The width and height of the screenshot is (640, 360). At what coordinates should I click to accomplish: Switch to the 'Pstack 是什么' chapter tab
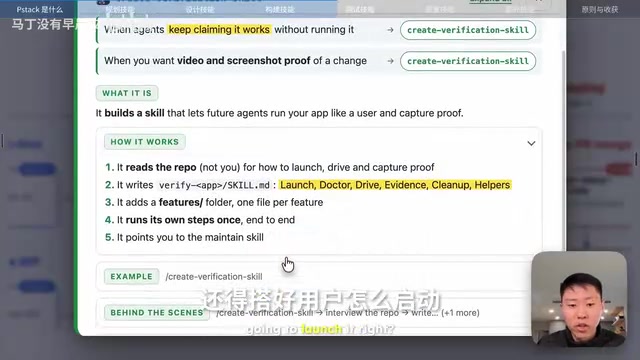click(x=40, y=9)
